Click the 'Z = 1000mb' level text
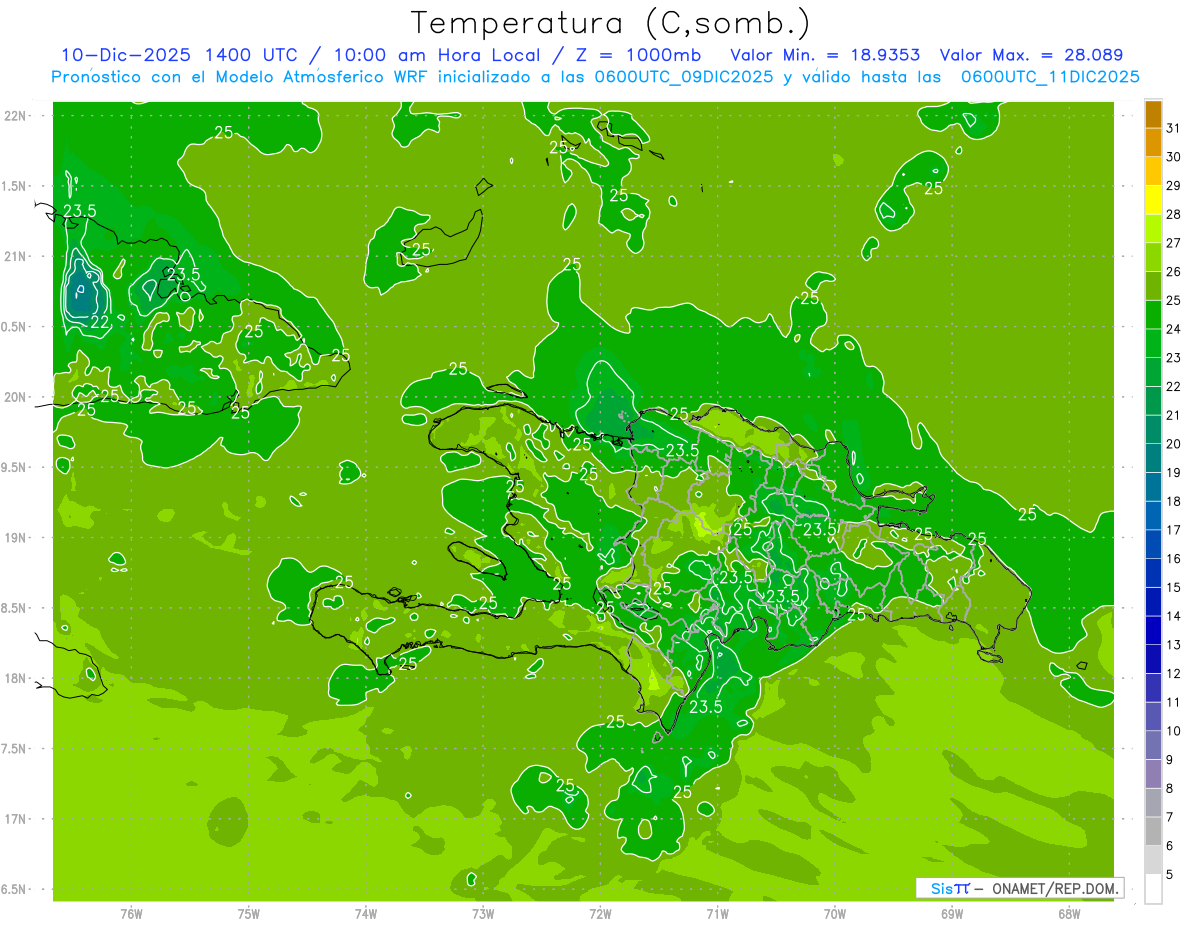The image size is (1200, 927). pyautogui.click(x=636, y=55)
